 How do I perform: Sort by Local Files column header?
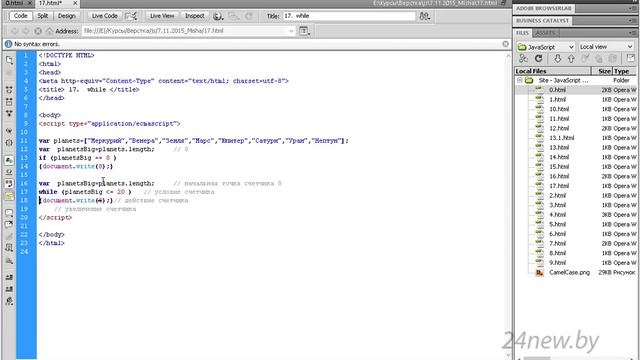click(553, 71)
